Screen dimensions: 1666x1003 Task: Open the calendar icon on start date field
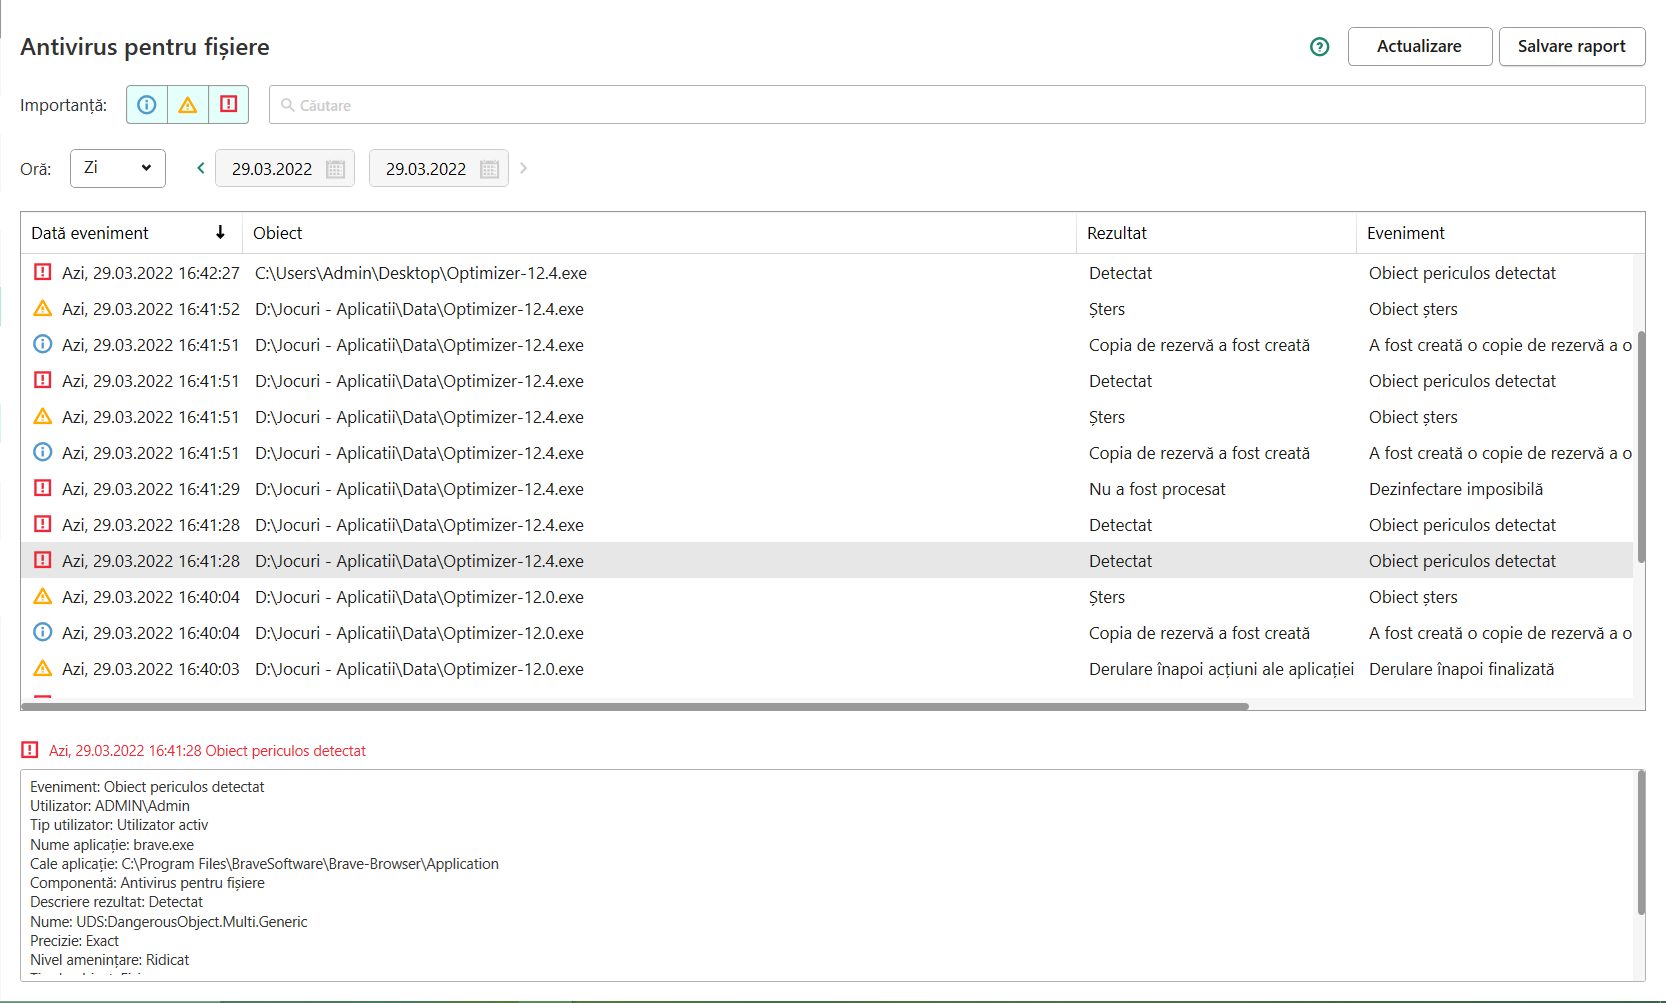coord(336,168)
